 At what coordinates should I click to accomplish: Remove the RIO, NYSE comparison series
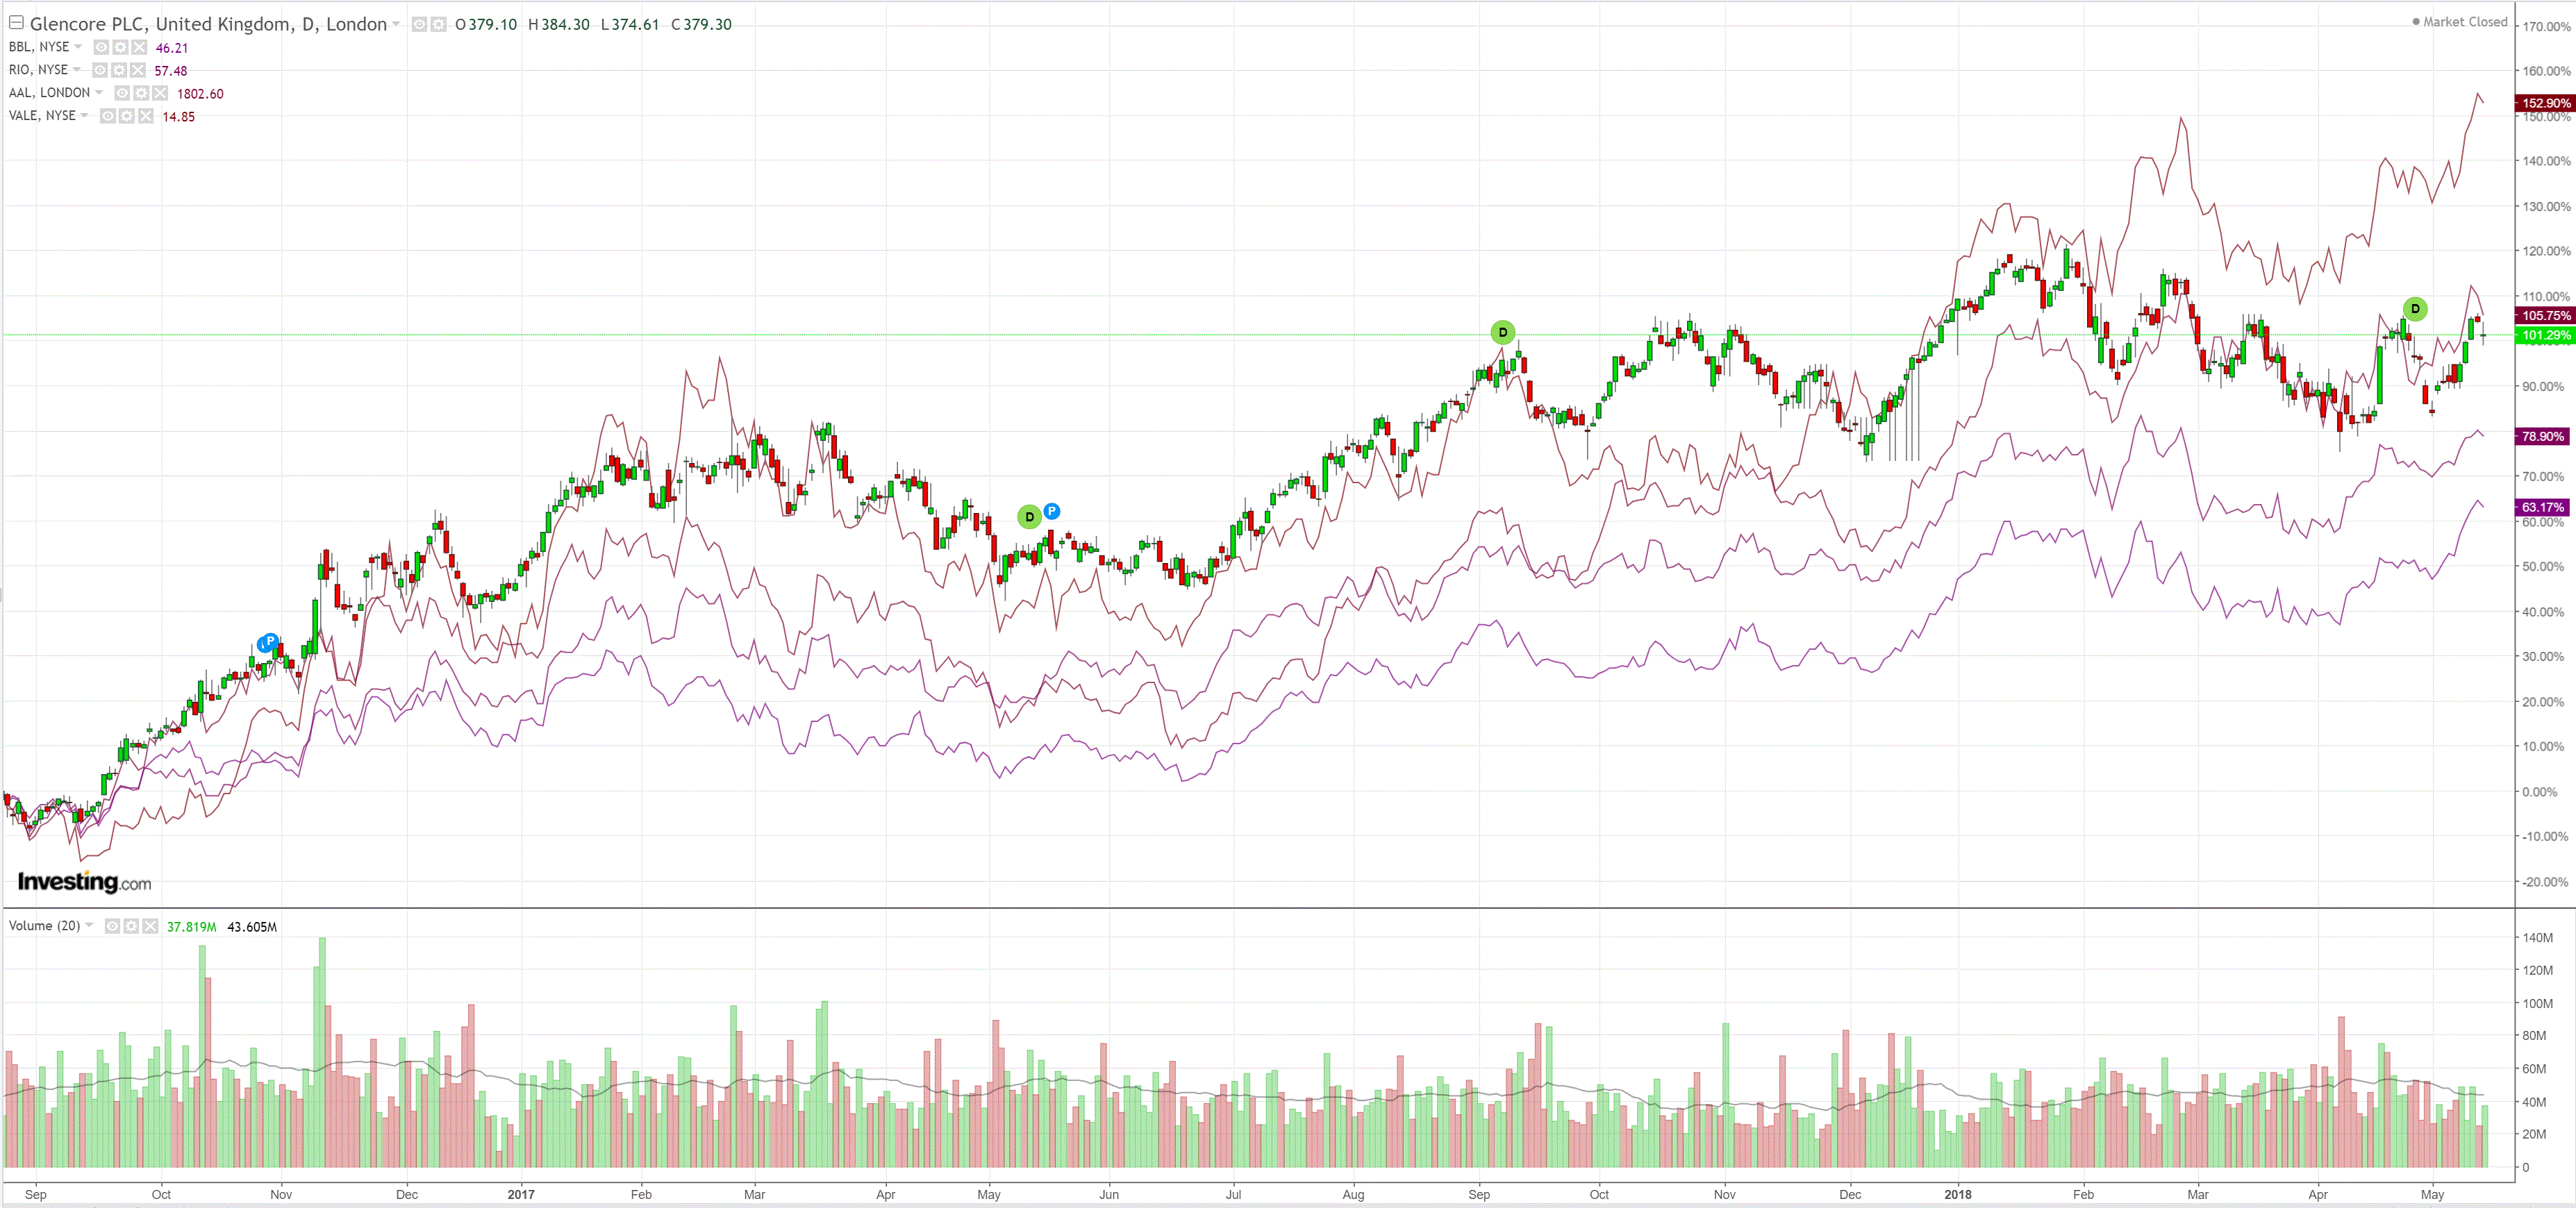138,70
